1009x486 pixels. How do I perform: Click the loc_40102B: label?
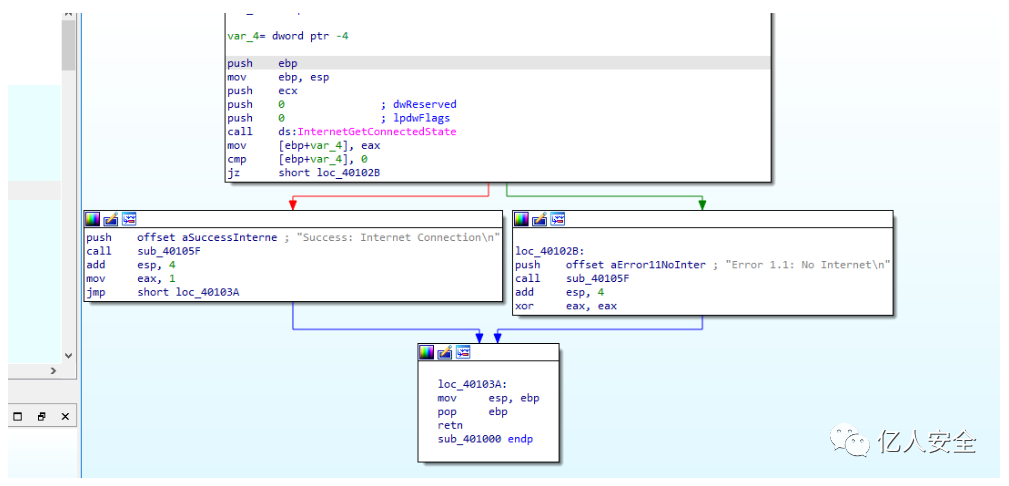[548, 252]
